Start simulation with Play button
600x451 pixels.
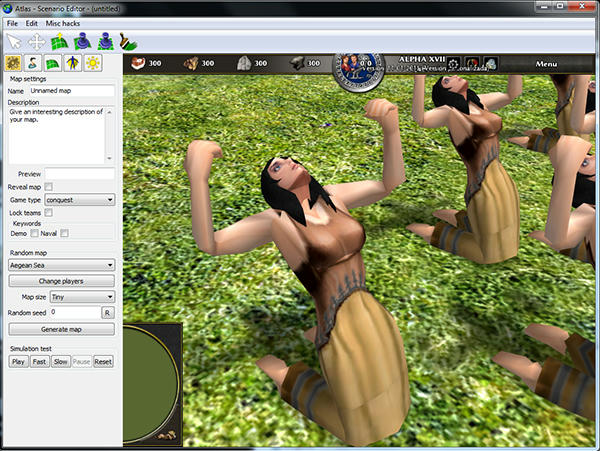click(18, 361)
